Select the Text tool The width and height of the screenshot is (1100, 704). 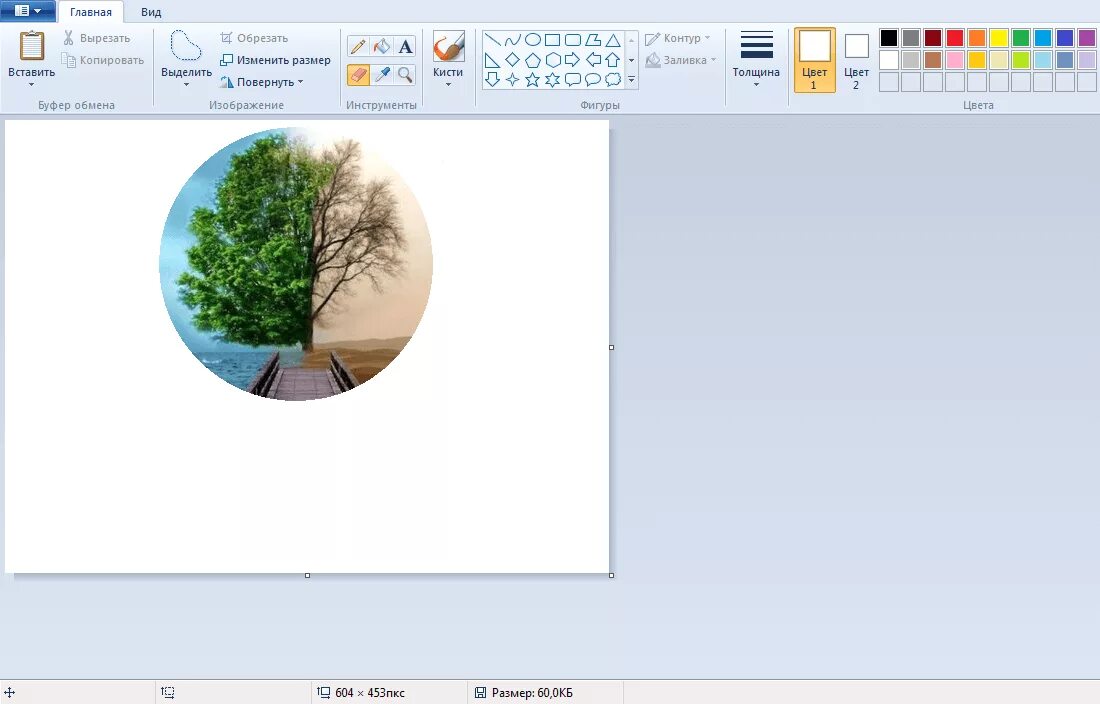click(x=405, y=47)
